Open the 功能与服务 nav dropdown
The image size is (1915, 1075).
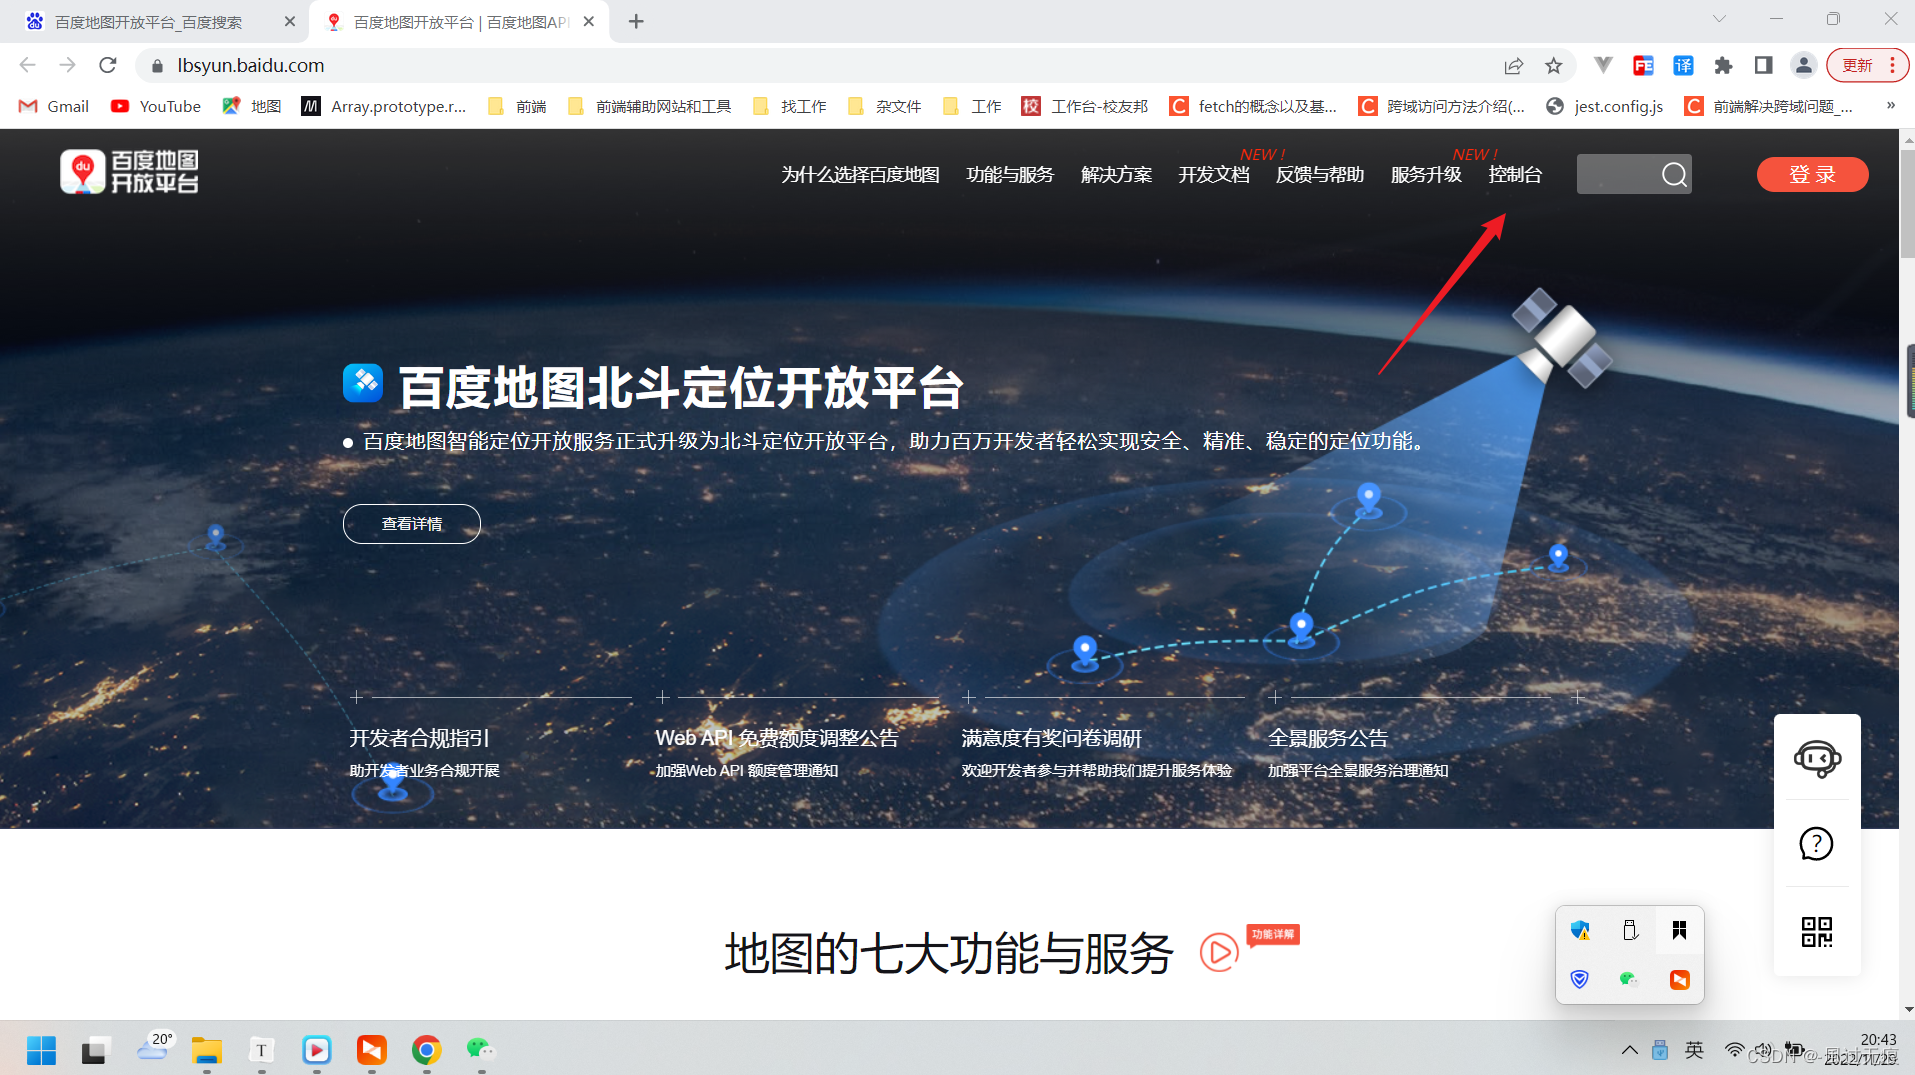[1010, 175]
